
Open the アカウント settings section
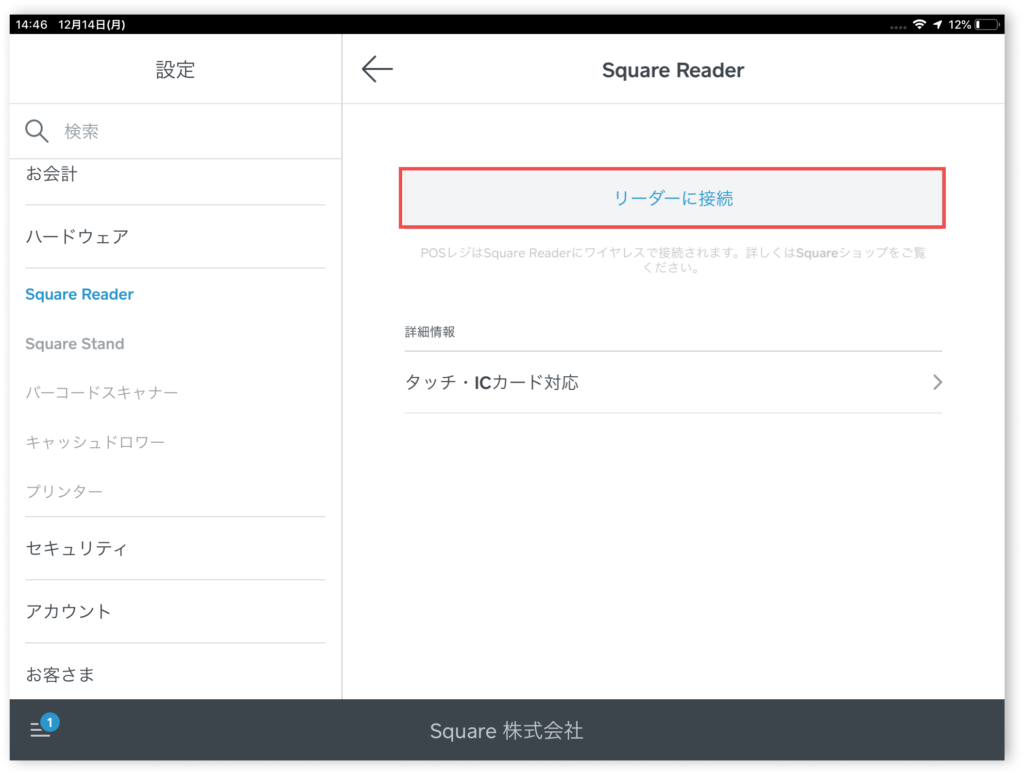click(x=68, y=611)
